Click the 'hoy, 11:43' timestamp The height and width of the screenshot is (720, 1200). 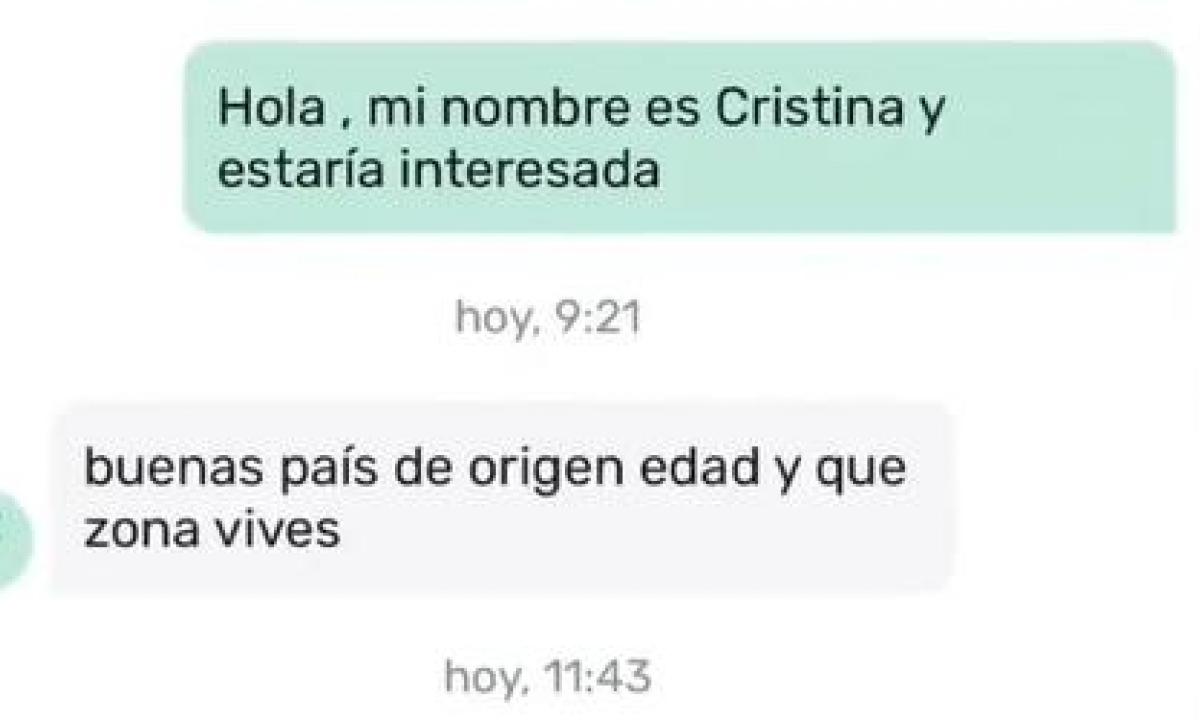coord(547,679)
